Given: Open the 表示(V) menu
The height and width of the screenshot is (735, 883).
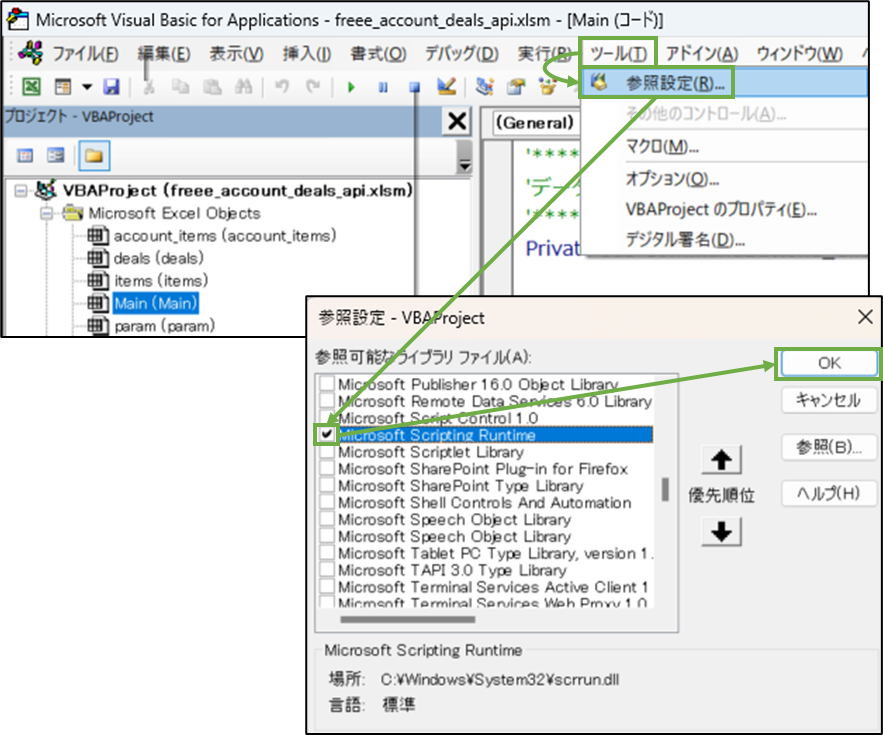Looking at the screenshot, I should 237,54.
